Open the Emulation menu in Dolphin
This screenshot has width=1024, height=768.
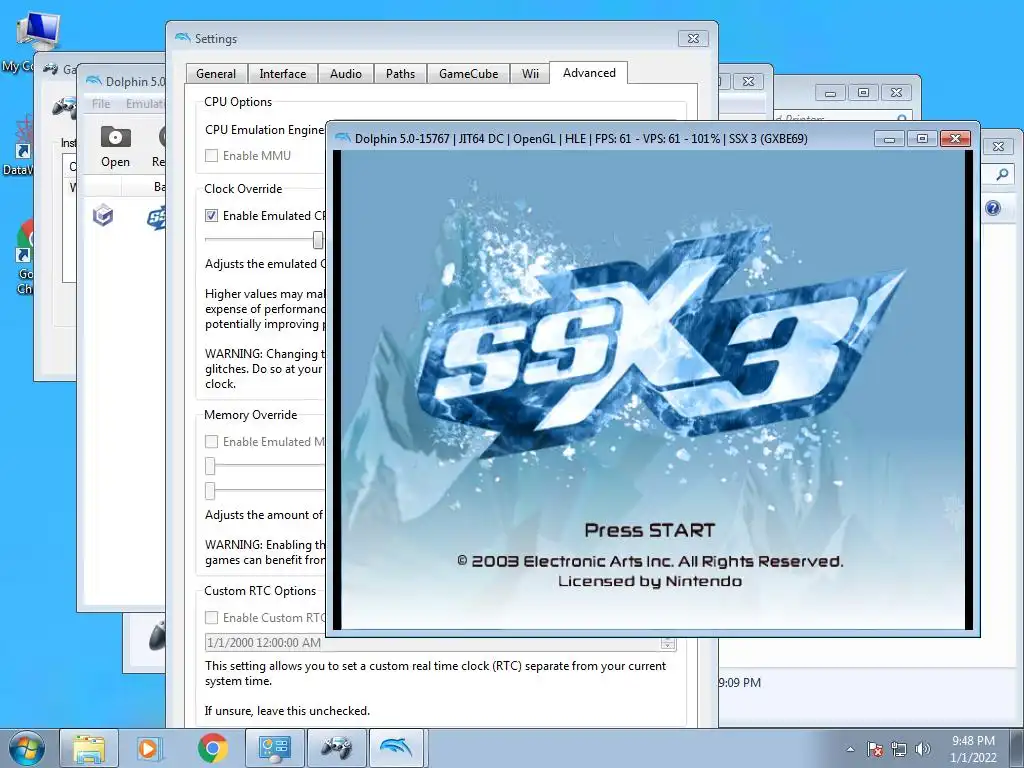145,103
